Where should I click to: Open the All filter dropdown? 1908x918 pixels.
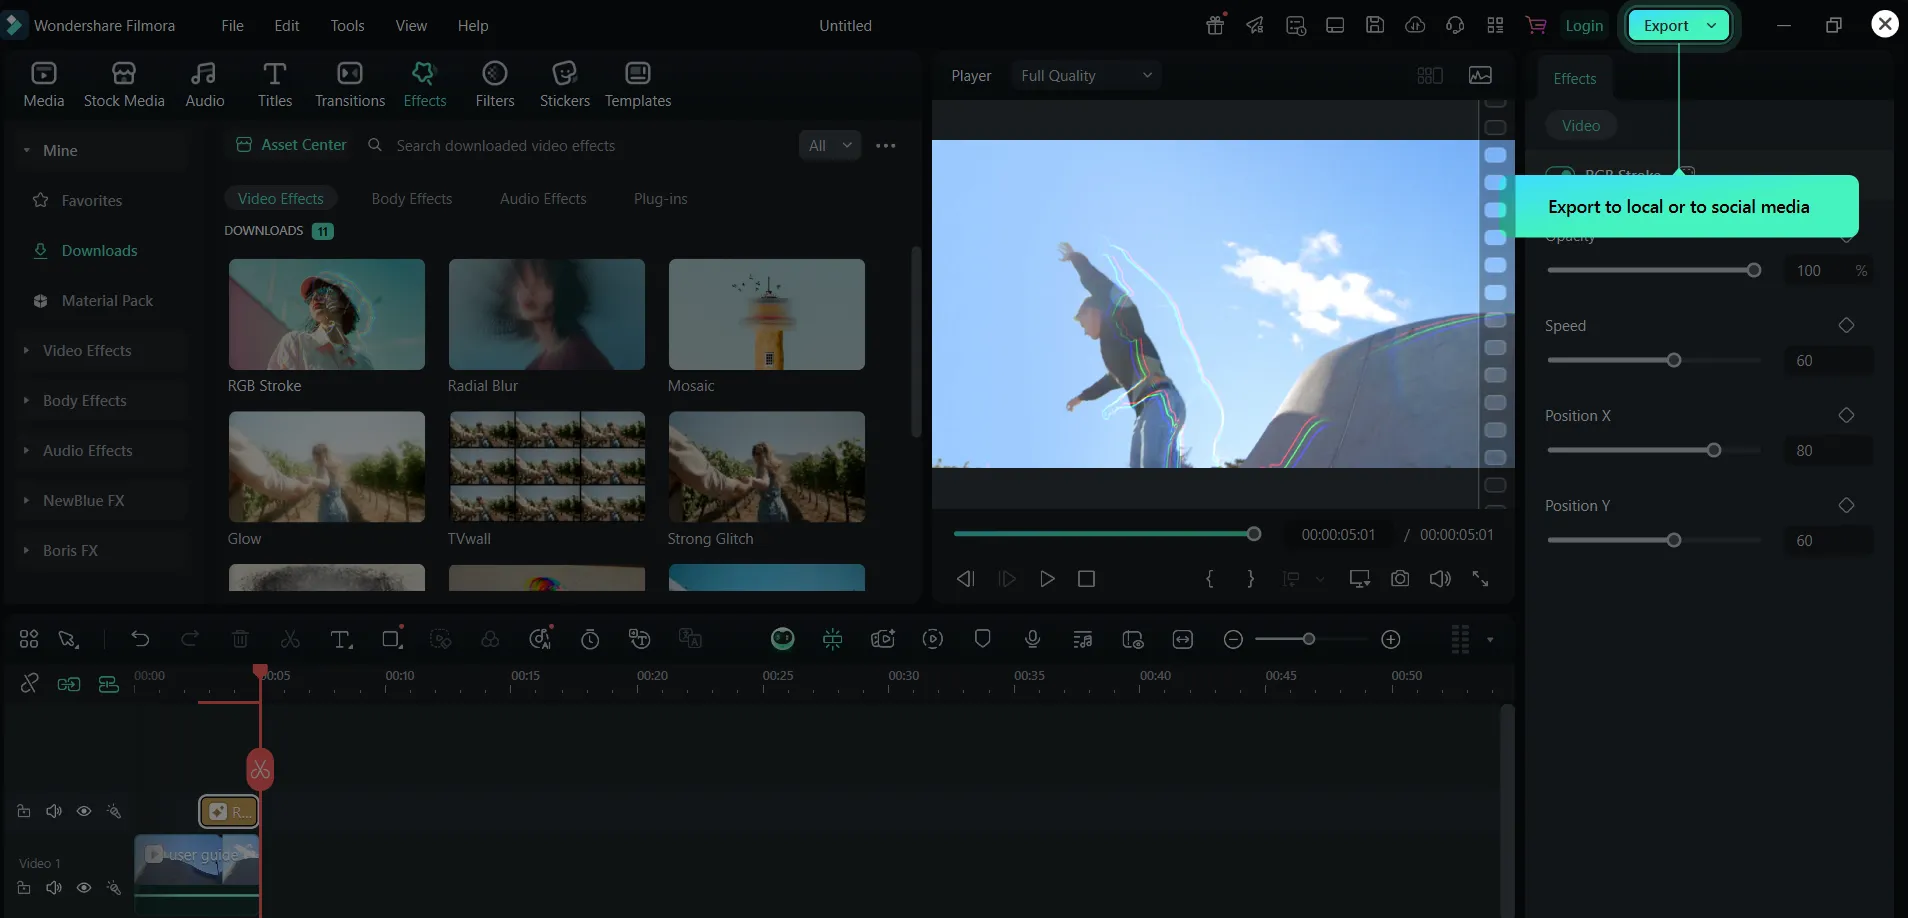829,145
